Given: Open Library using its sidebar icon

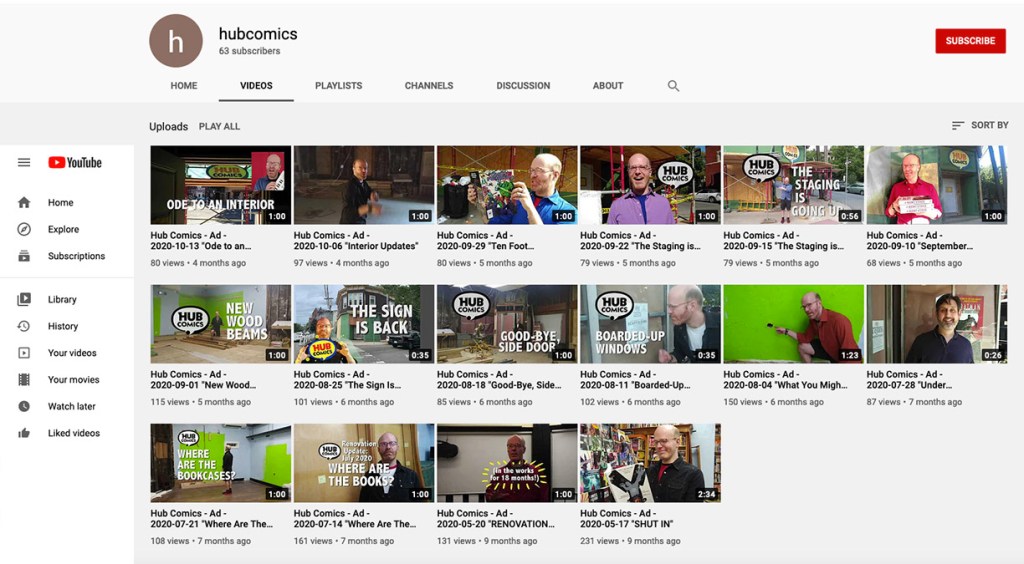Looking at the screenshot, I should tap(24, 300).
